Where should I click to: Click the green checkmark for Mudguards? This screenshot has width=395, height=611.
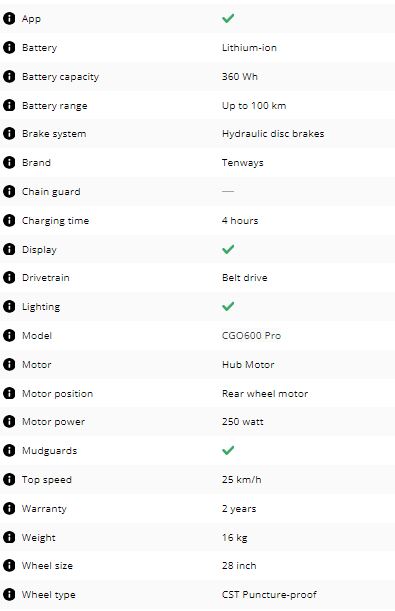228,450
